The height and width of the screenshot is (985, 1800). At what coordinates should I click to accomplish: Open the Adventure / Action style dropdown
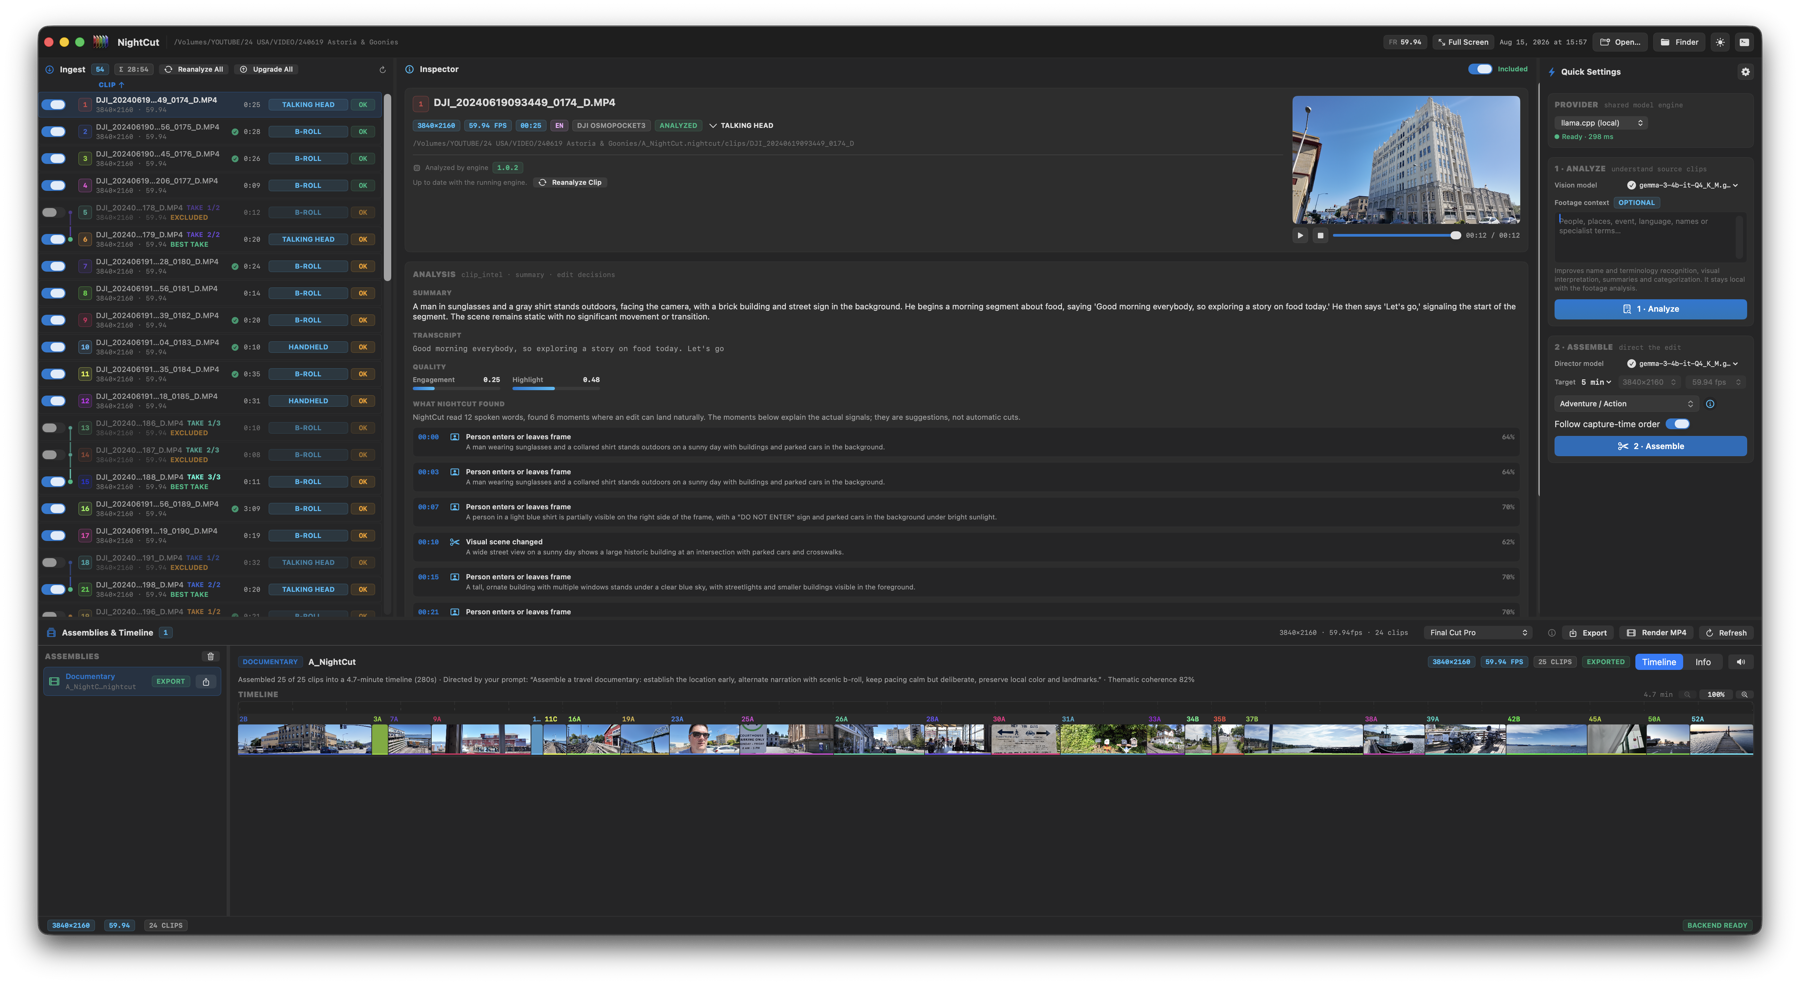click(1626, 404)
